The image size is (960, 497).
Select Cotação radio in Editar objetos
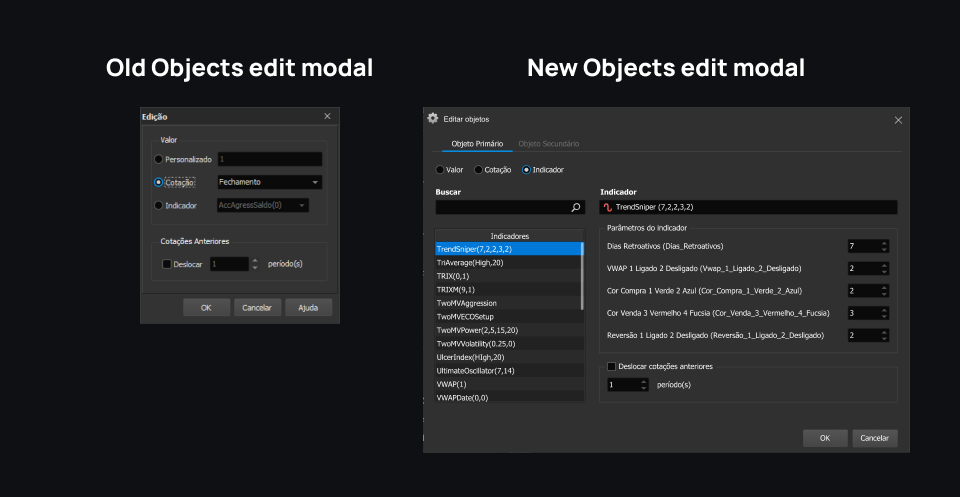coord(478,170)
